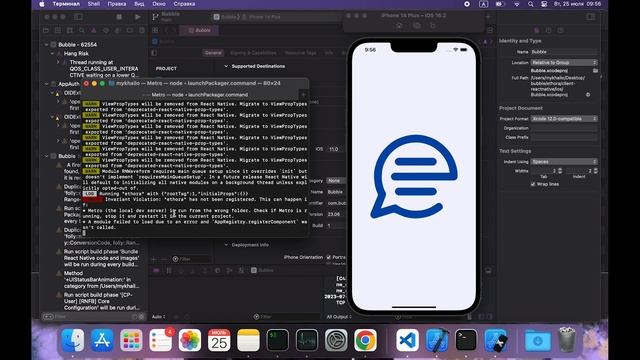
Task: Collapse the Bubble - 62554 tree node
Action: (x=47, y=44)
